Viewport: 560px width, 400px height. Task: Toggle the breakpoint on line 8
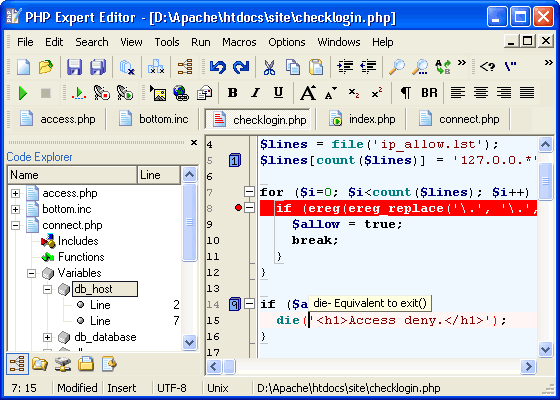(238, 208)
